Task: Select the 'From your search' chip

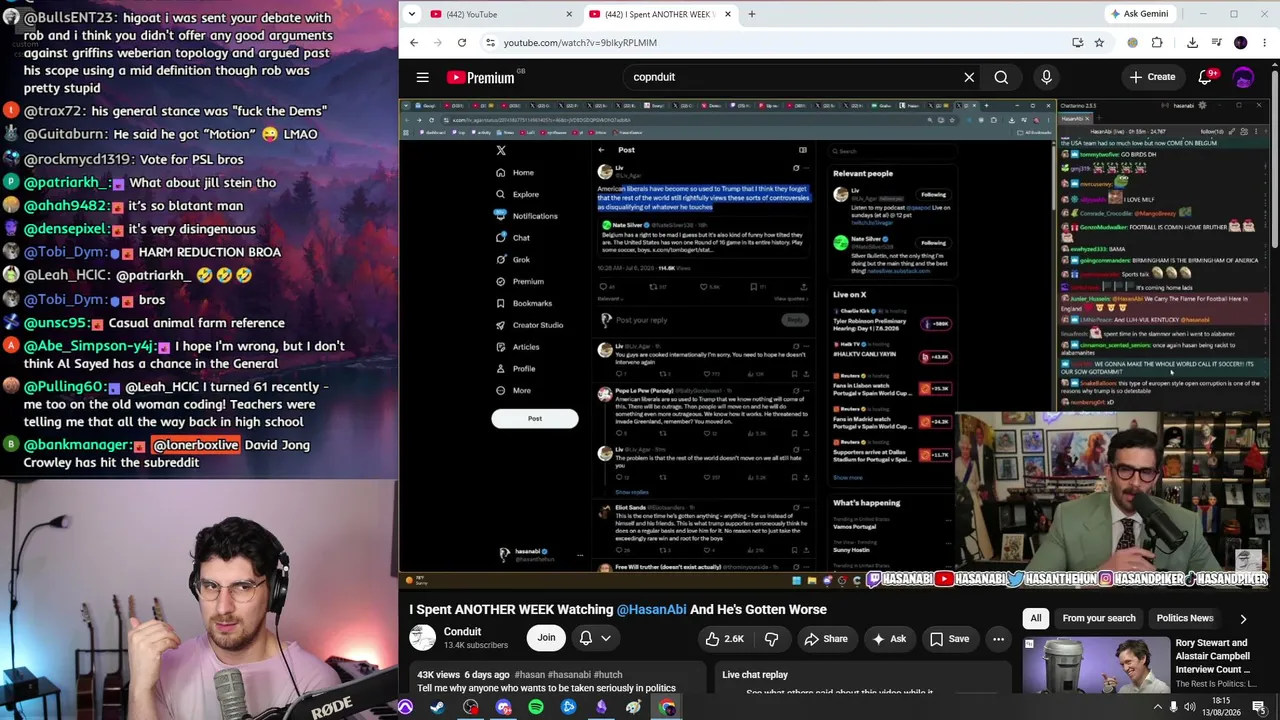Action: pos(1099,618)
